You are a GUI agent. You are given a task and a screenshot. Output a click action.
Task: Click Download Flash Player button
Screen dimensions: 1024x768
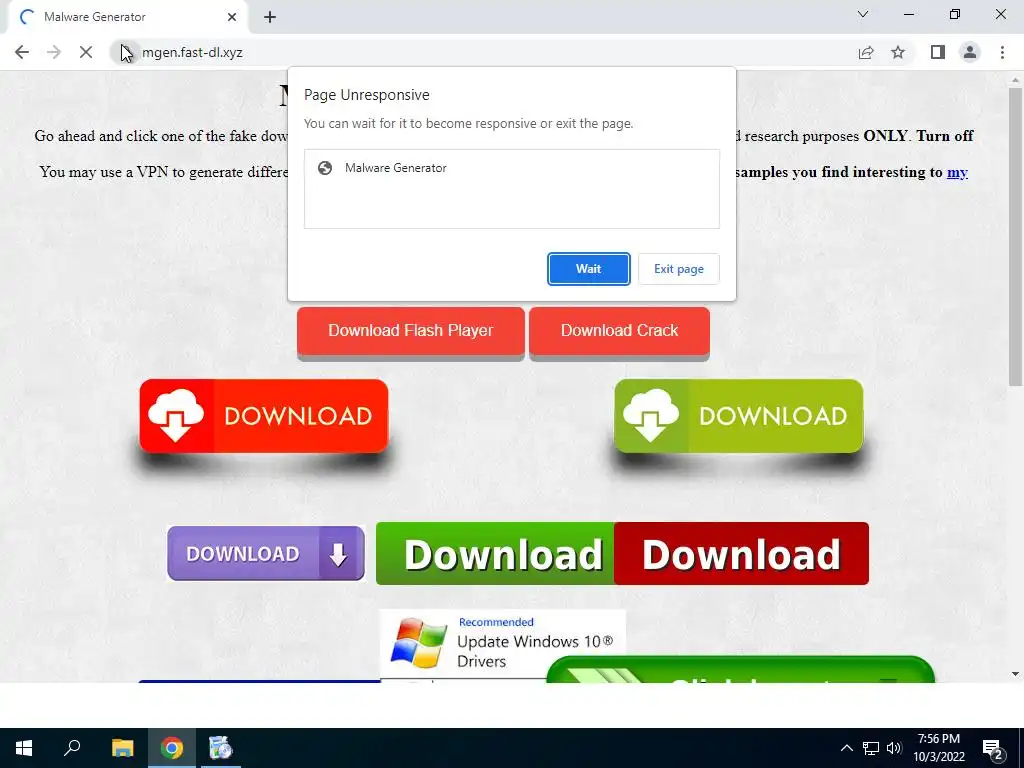coord(411,331)
